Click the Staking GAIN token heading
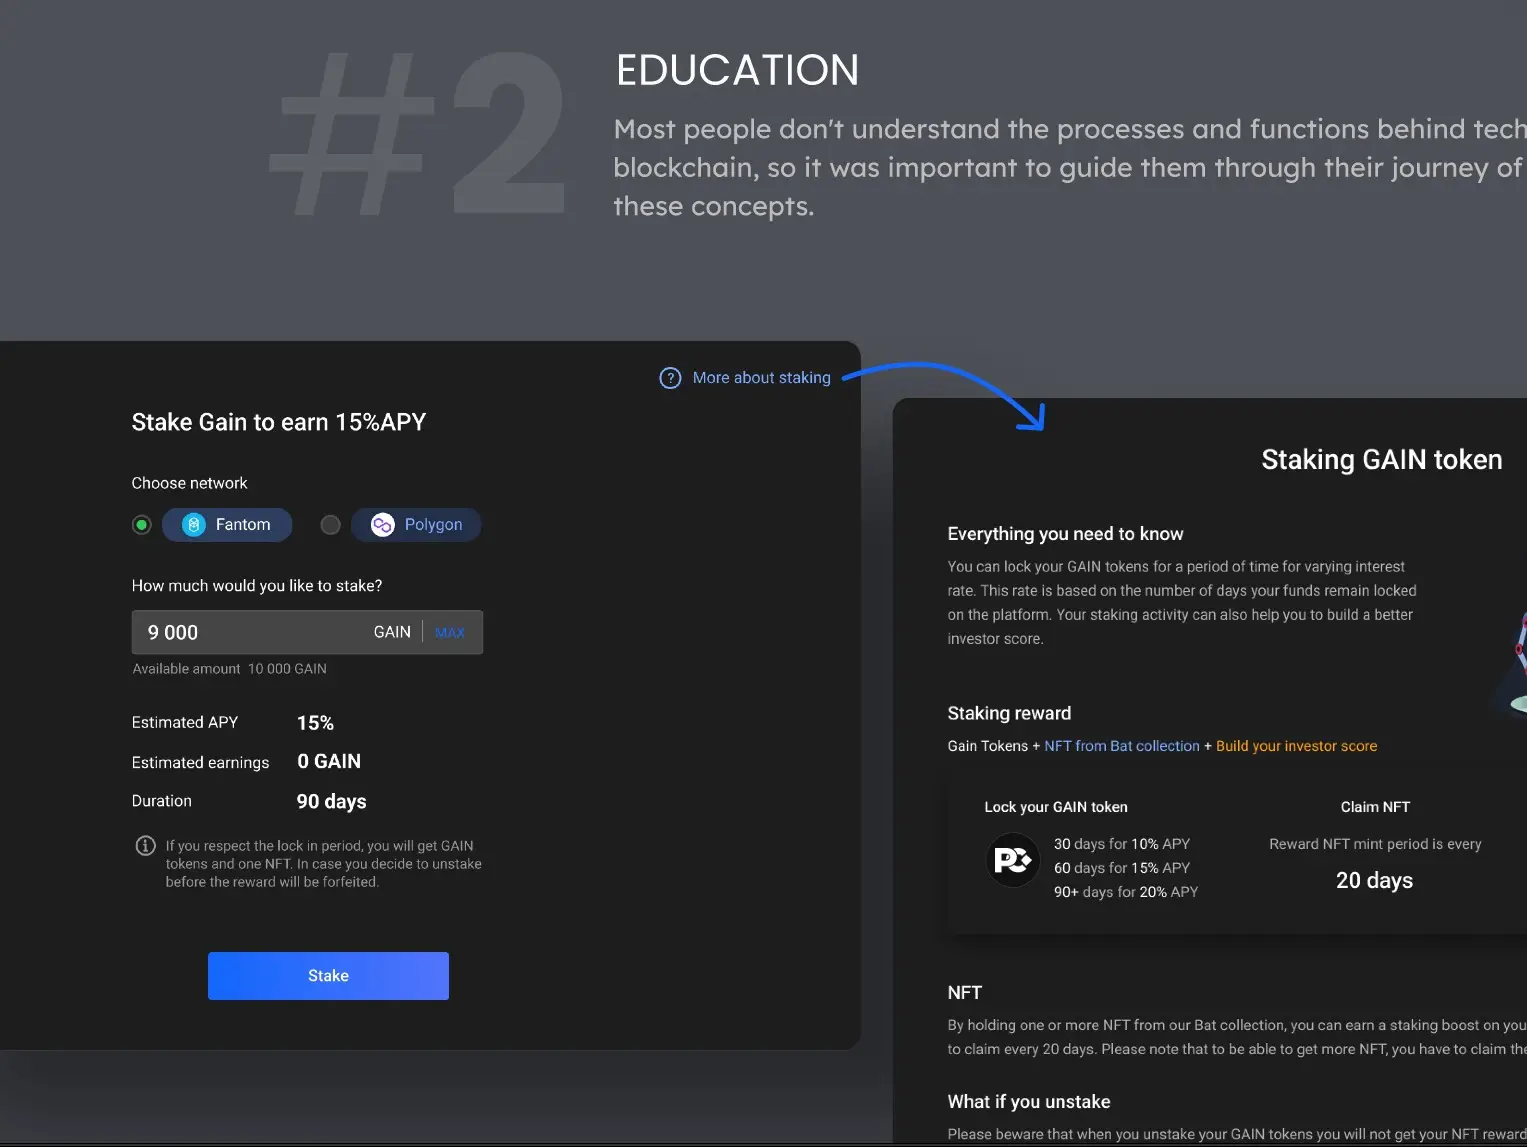 coord(1381,460)
